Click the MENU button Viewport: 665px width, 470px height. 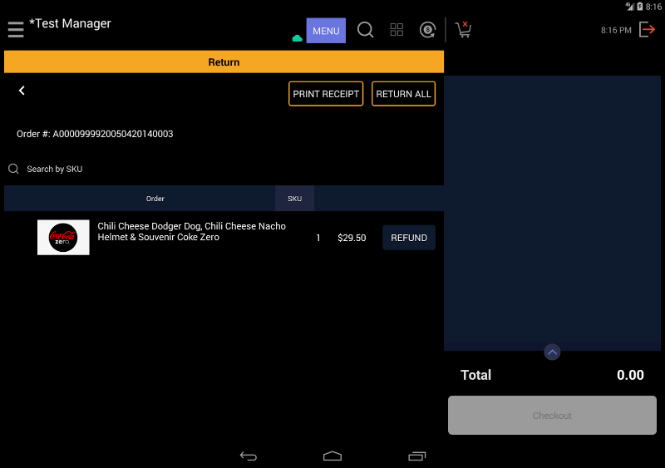(326, 31)
